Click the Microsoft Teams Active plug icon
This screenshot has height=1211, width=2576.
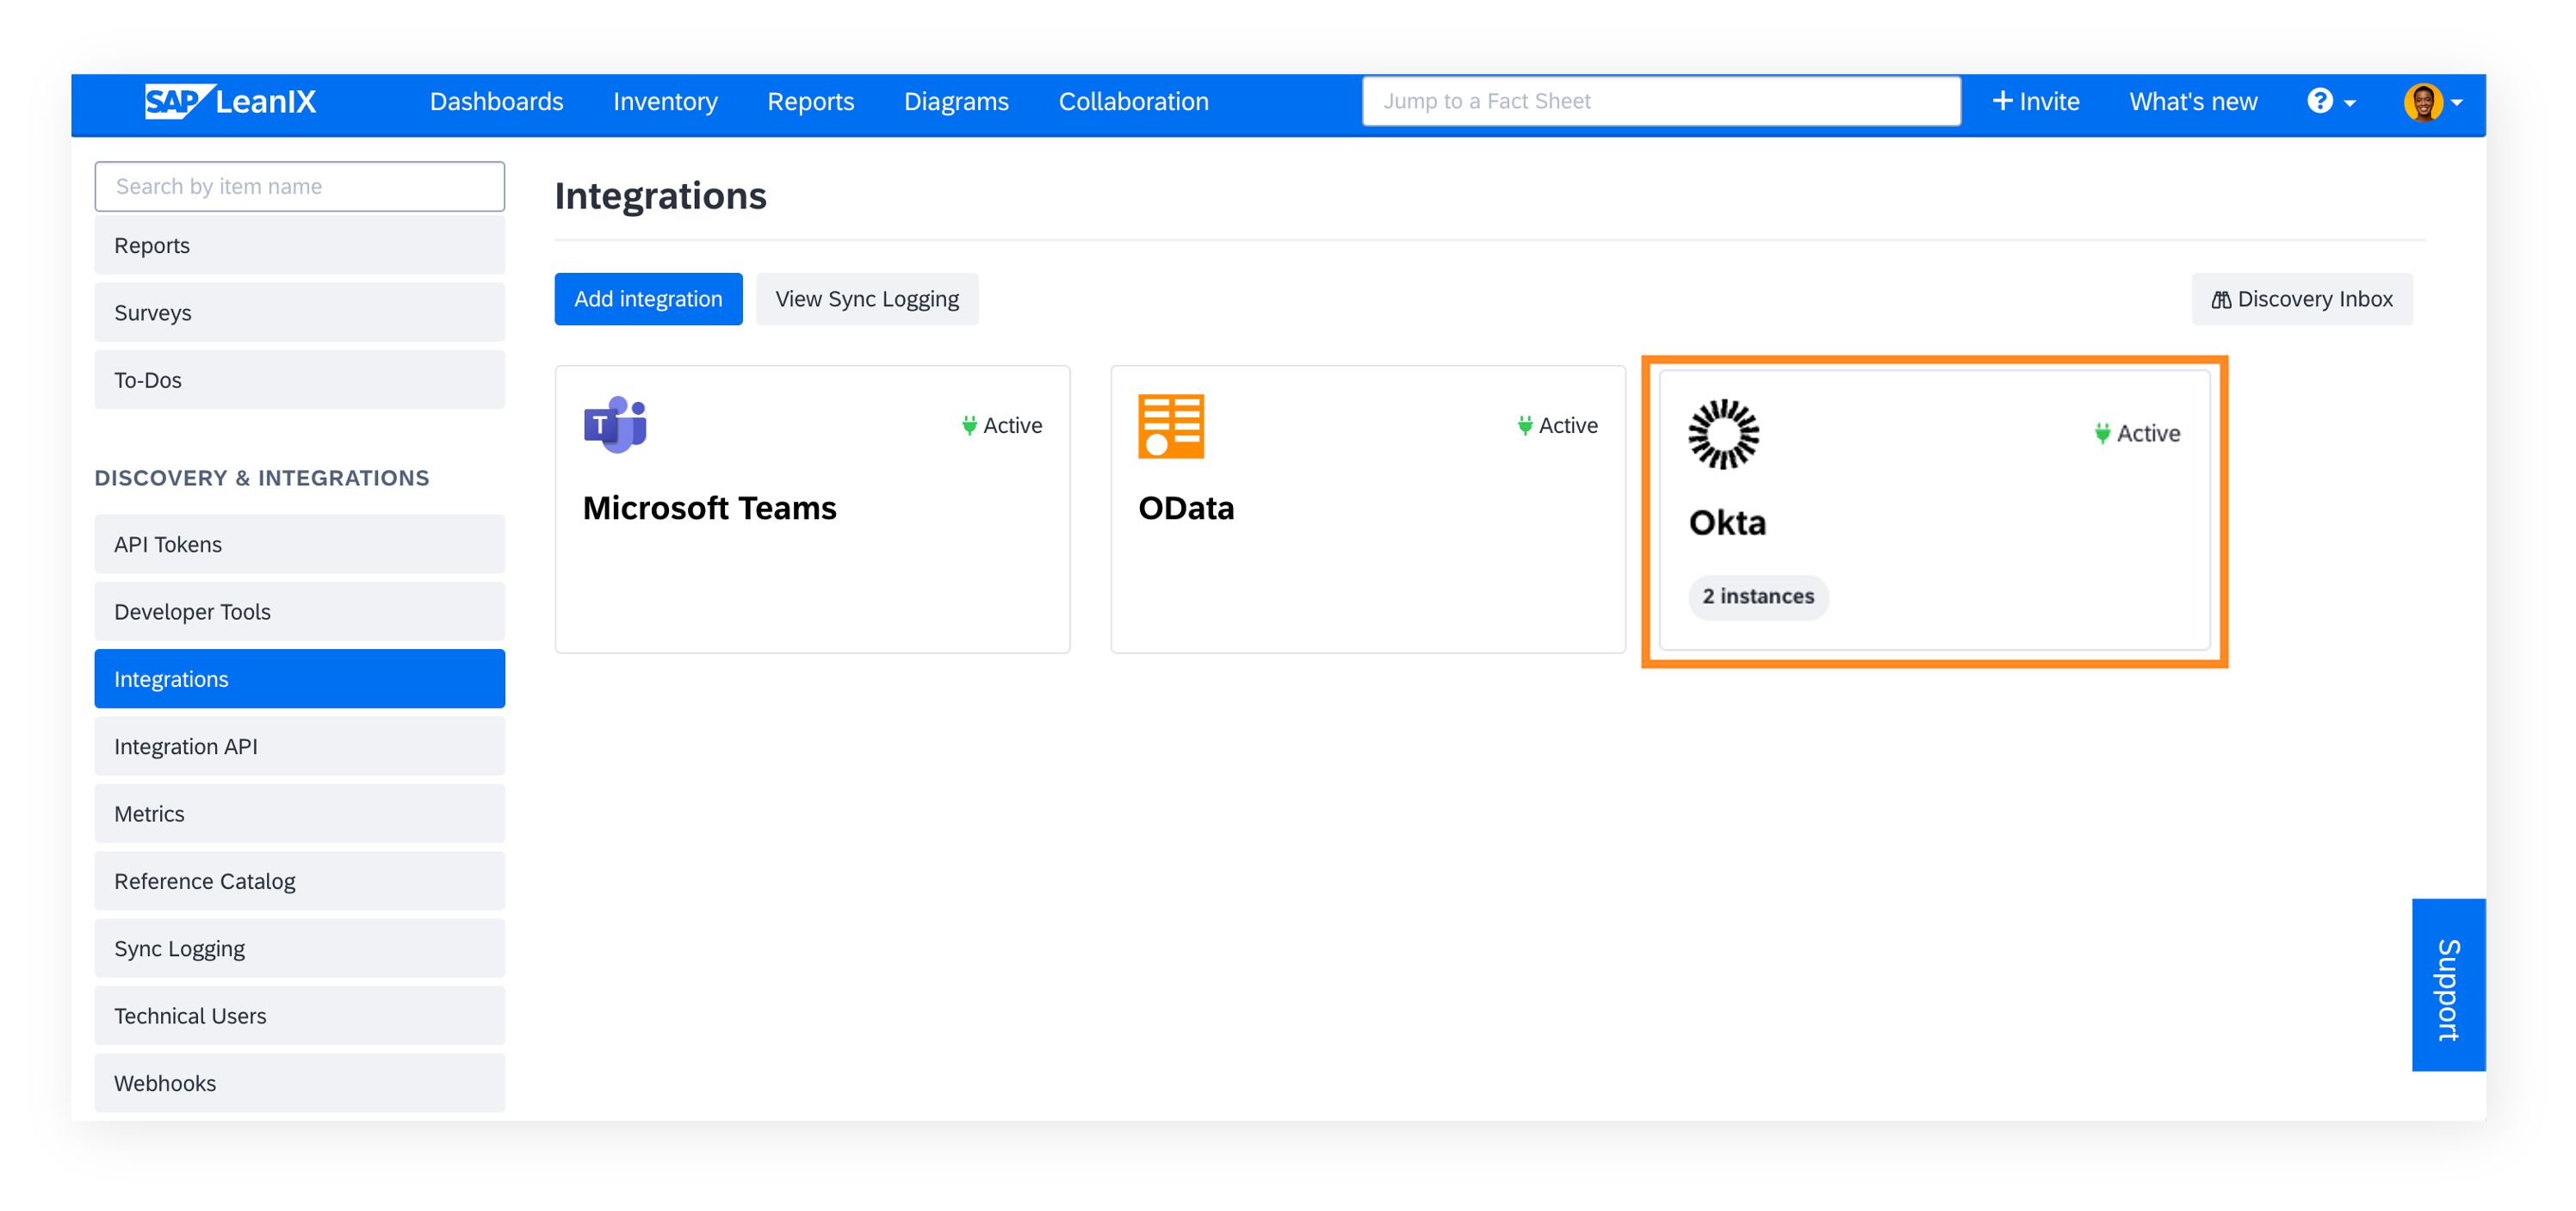pos(969,425)
